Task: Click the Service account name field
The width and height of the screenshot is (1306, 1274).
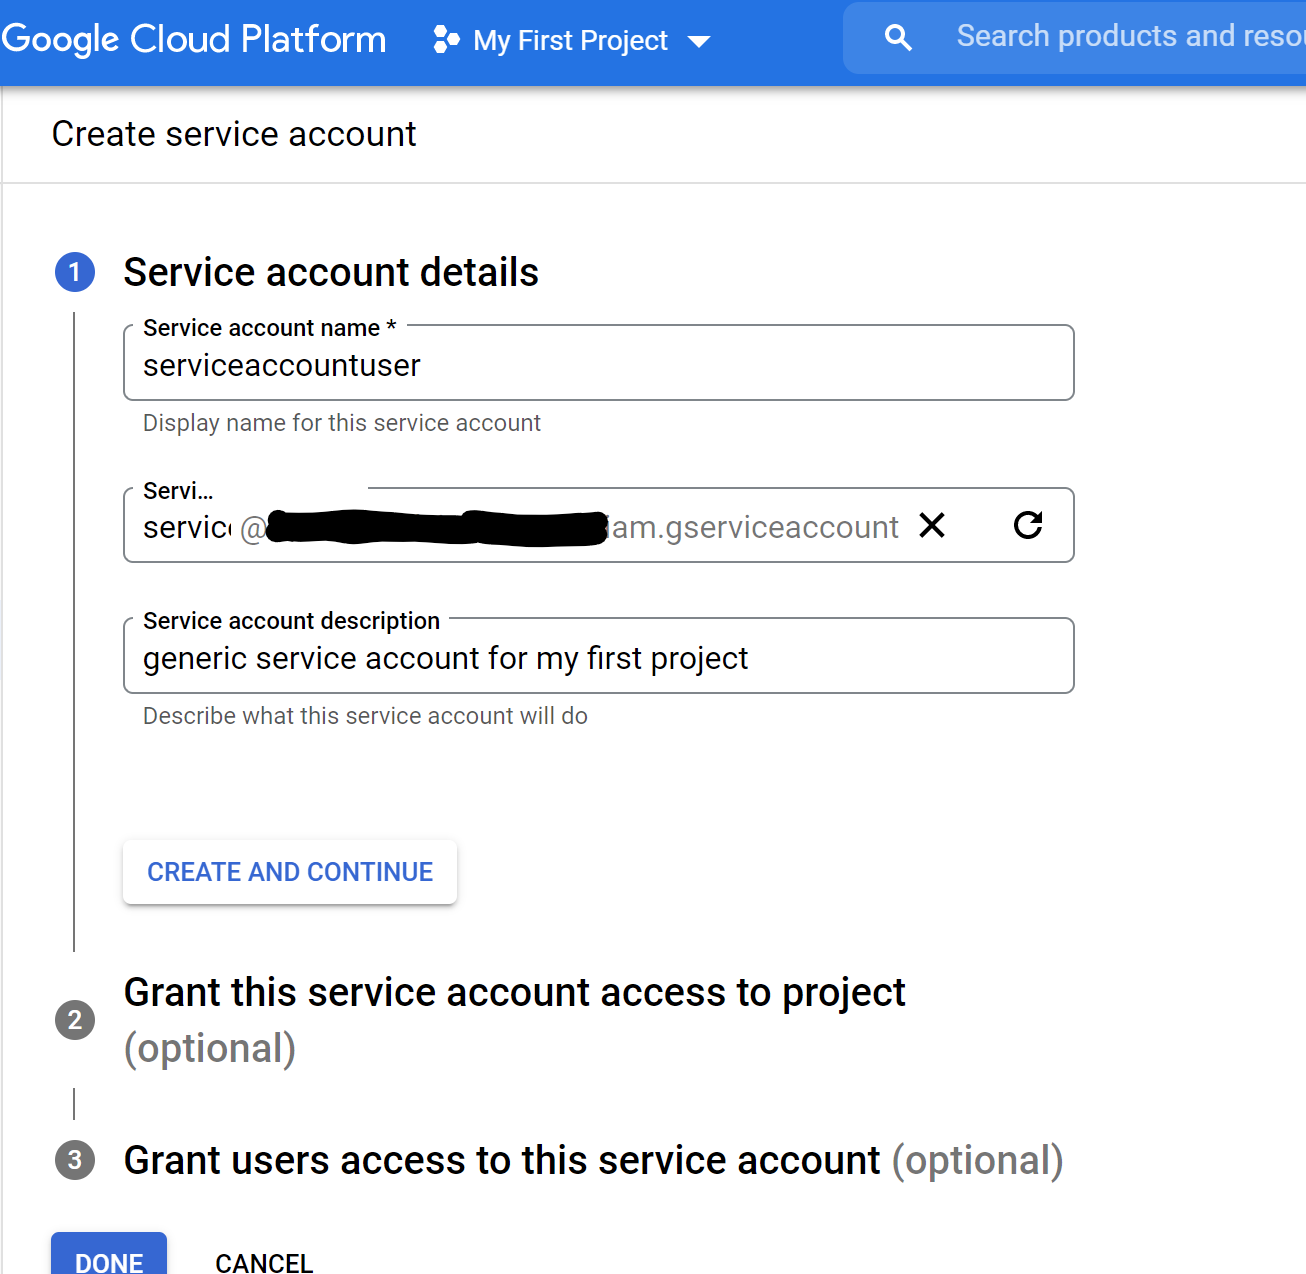Action: click(x=598, y=365)
